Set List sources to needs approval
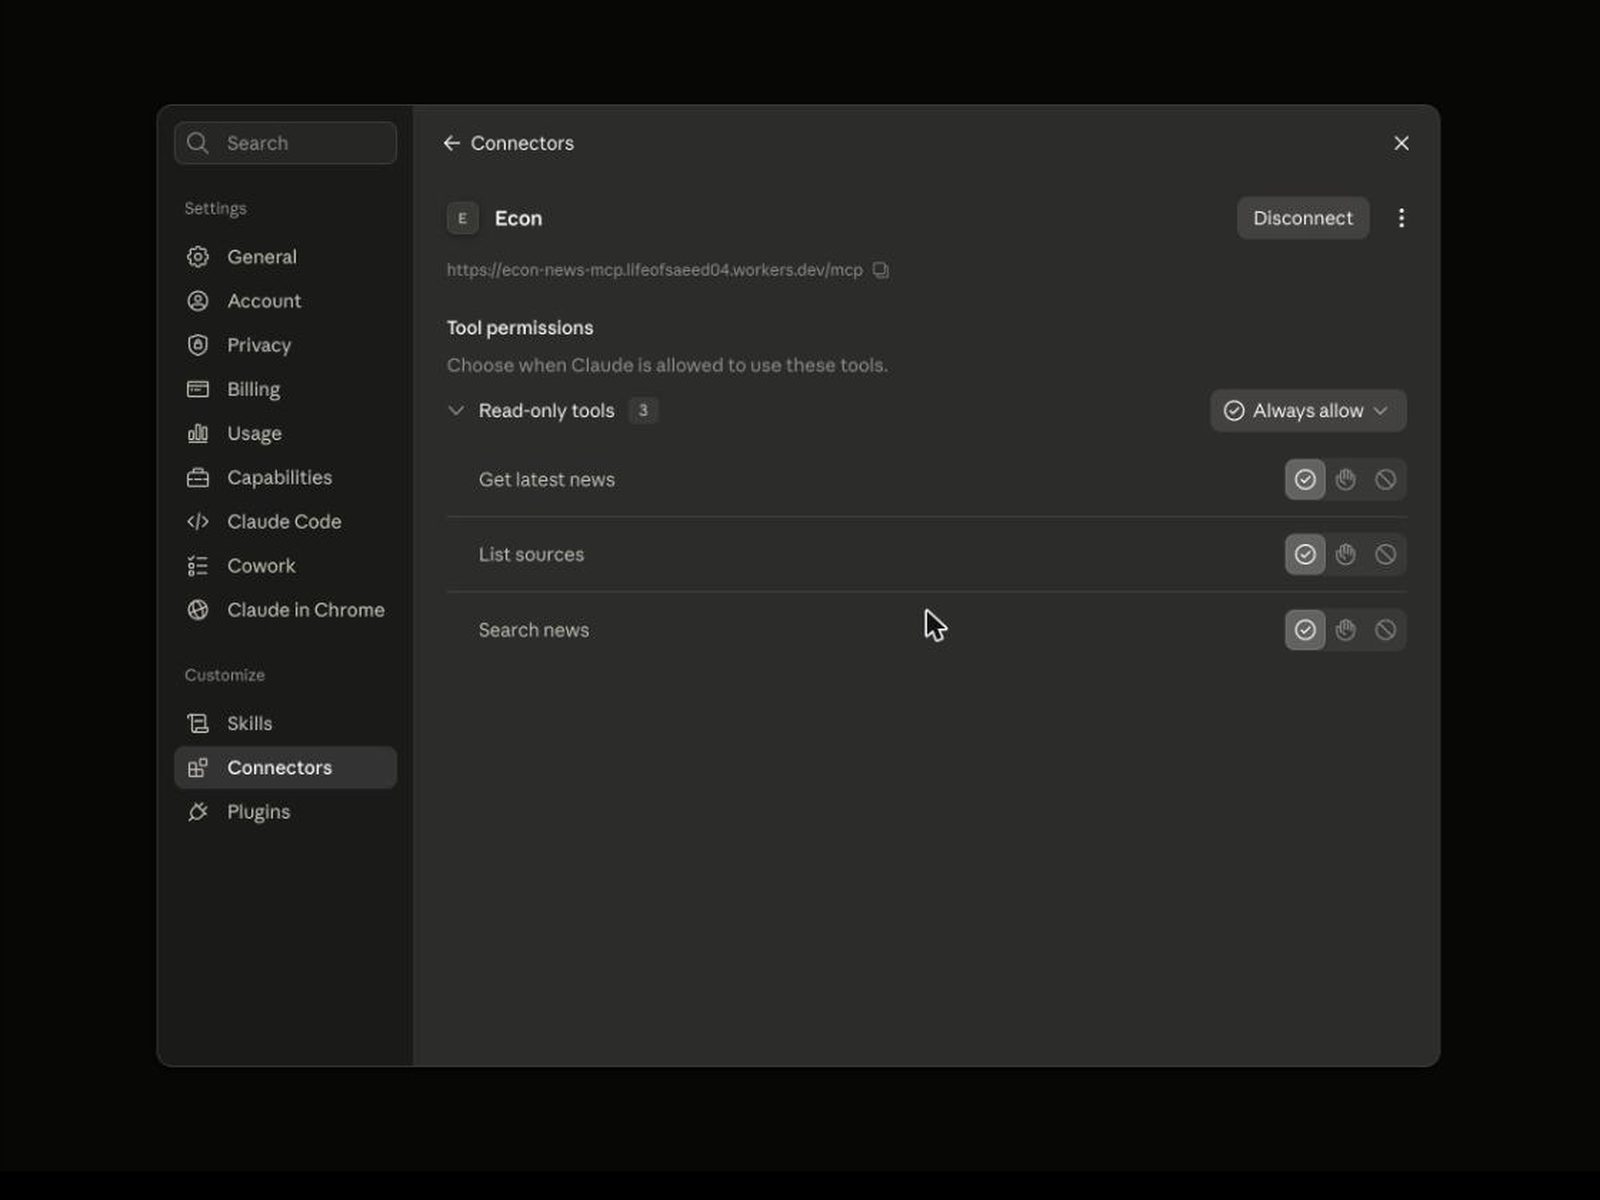Screen dimensions: 1600x1200 pyautogui.click(x=1345, y=554)
